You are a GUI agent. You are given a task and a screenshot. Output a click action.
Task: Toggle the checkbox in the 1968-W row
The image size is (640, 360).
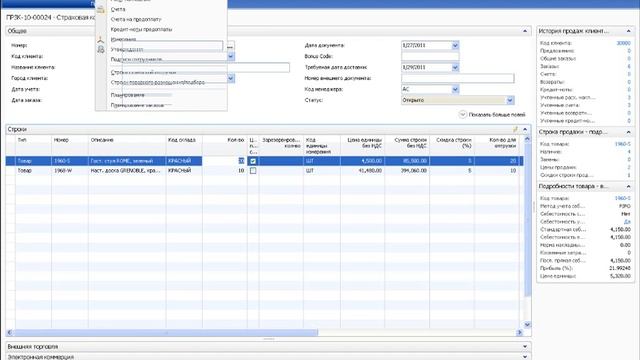(x=253, y=171)
